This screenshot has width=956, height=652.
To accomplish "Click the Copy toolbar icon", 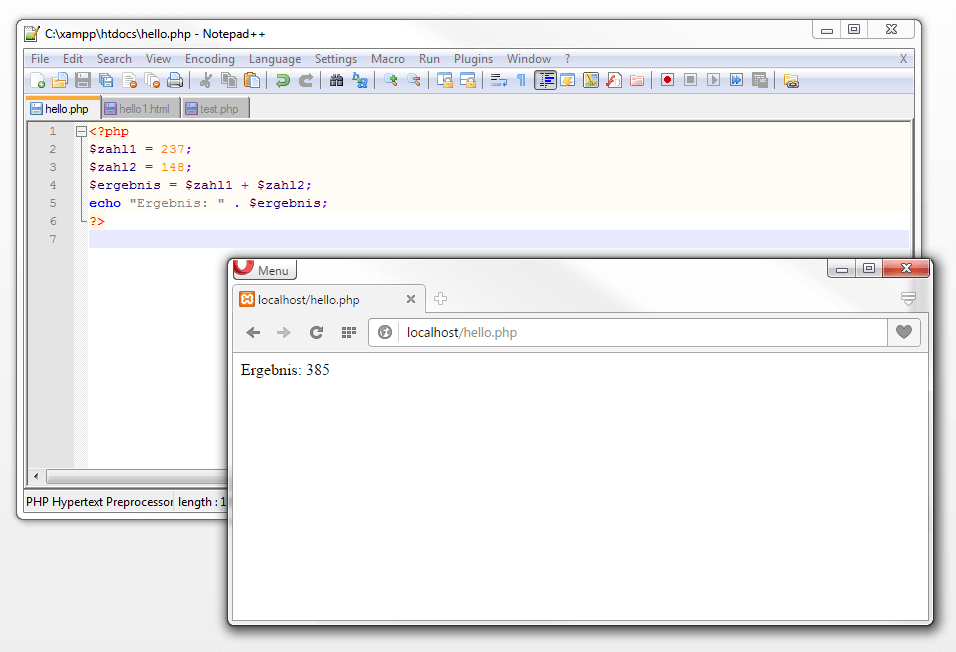I will (x=229, y=80).
